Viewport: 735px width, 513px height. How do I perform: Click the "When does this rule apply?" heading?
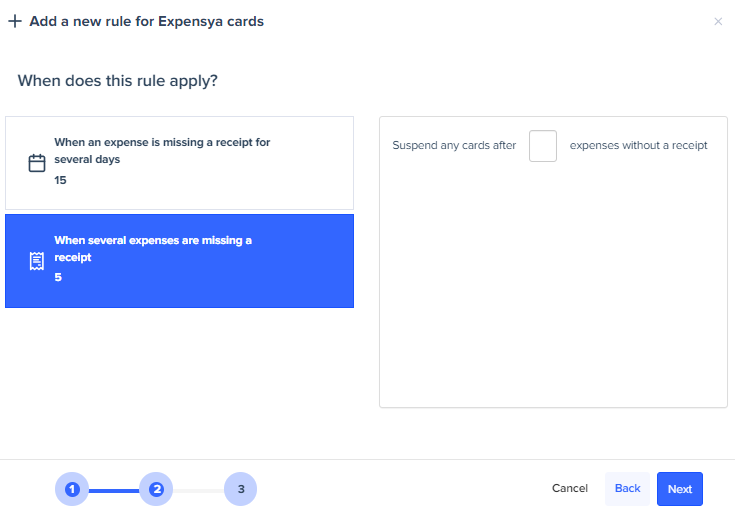[x=118, y=80]
